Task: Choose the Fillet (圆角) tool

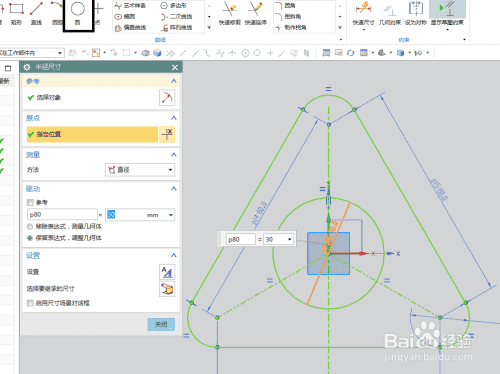Action: click(285, 6)
